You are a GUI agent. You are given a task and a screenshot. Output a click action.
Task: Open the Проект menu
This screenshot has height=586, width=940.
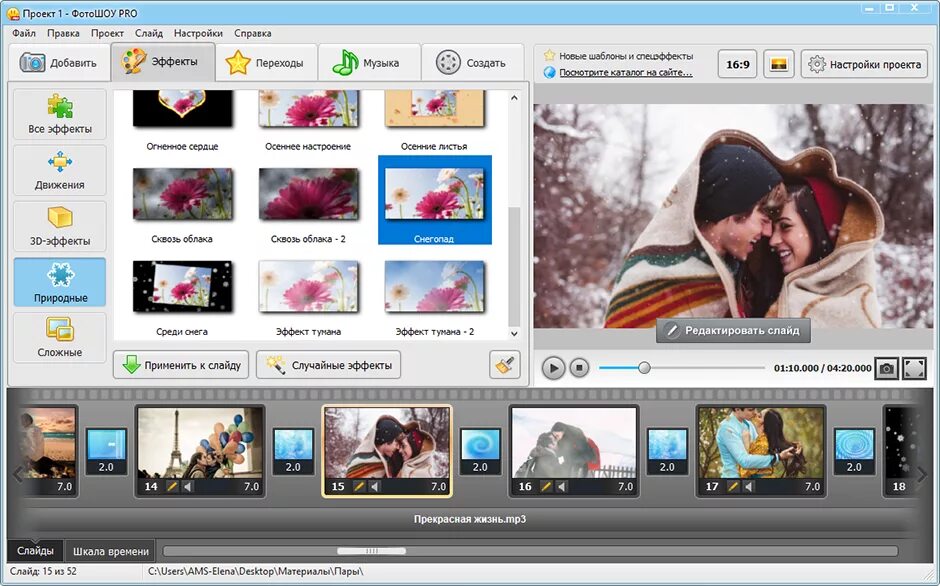(x=107, y=33)
